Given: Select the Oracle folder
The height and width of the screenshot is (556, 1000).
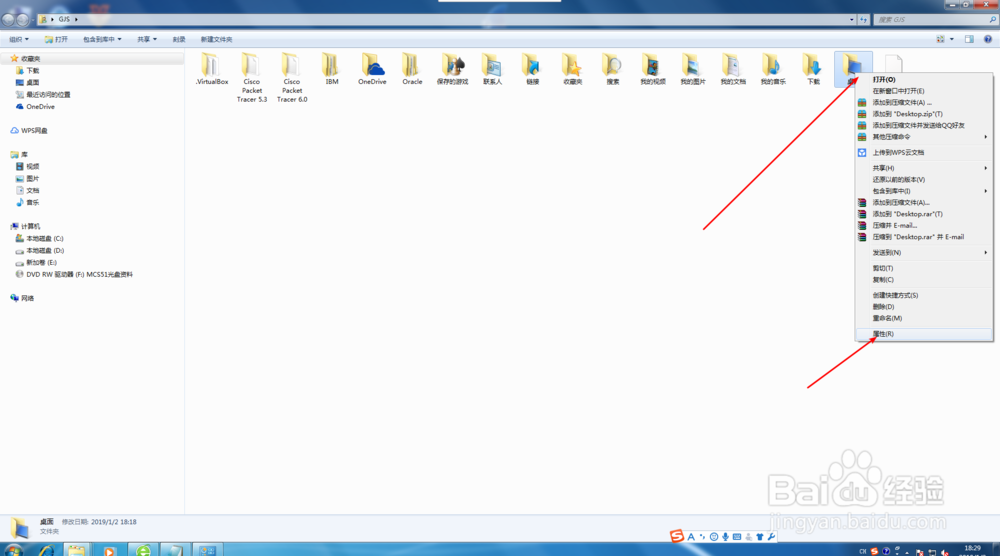Looking at the screenshot, I should (x=412, y=69).
